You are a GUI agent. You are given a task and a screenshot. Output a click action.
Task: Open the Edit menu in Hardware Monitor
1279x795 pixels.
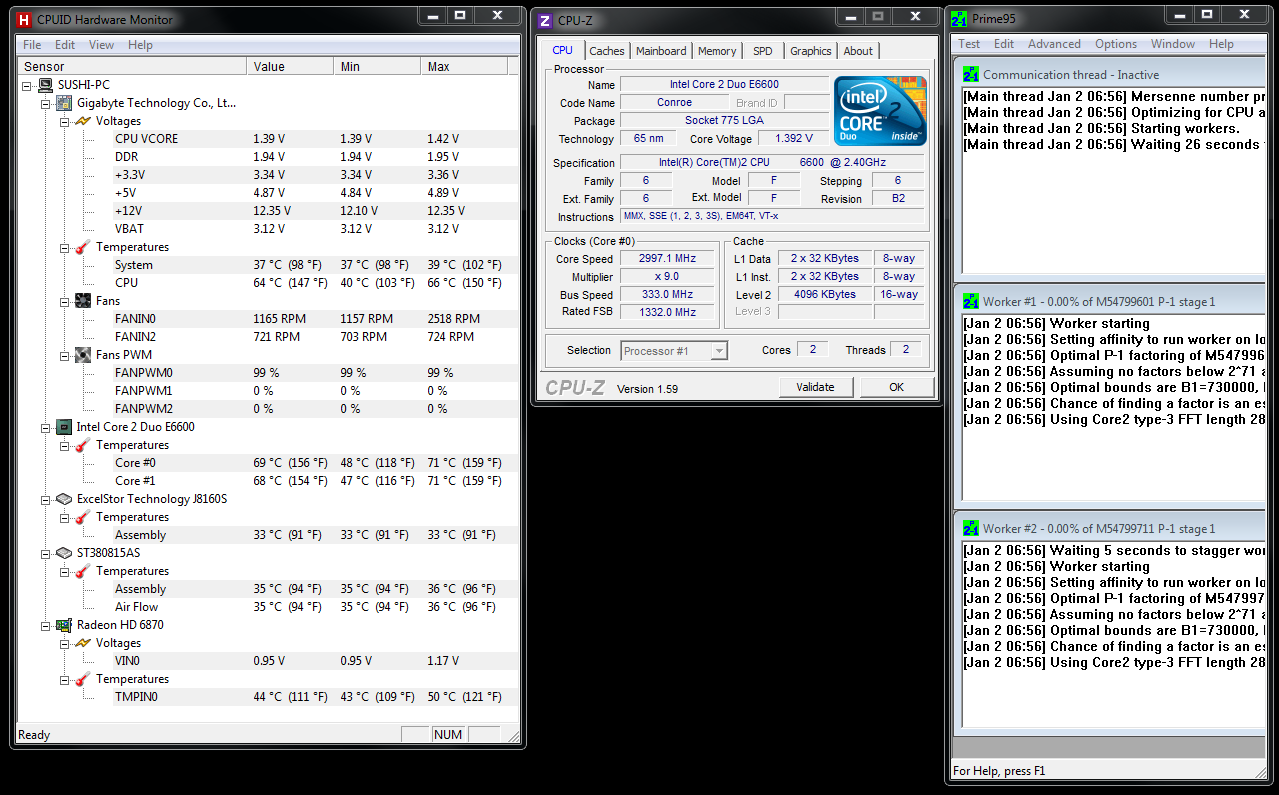pyautogui.click(x=65, y=45)
